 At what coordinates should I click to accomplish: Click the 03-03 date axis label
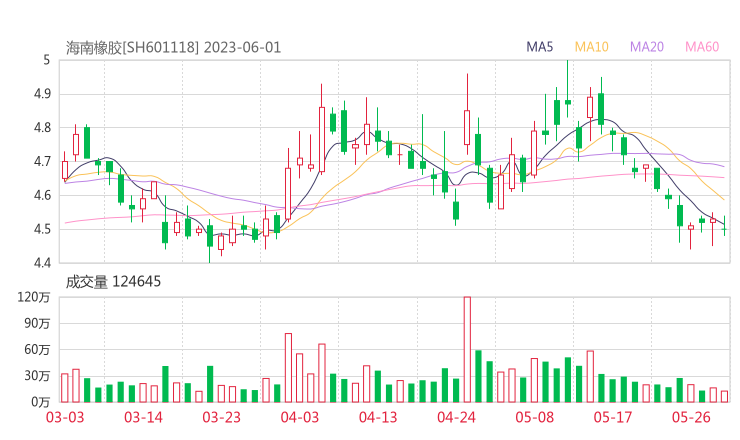(65, 417)
